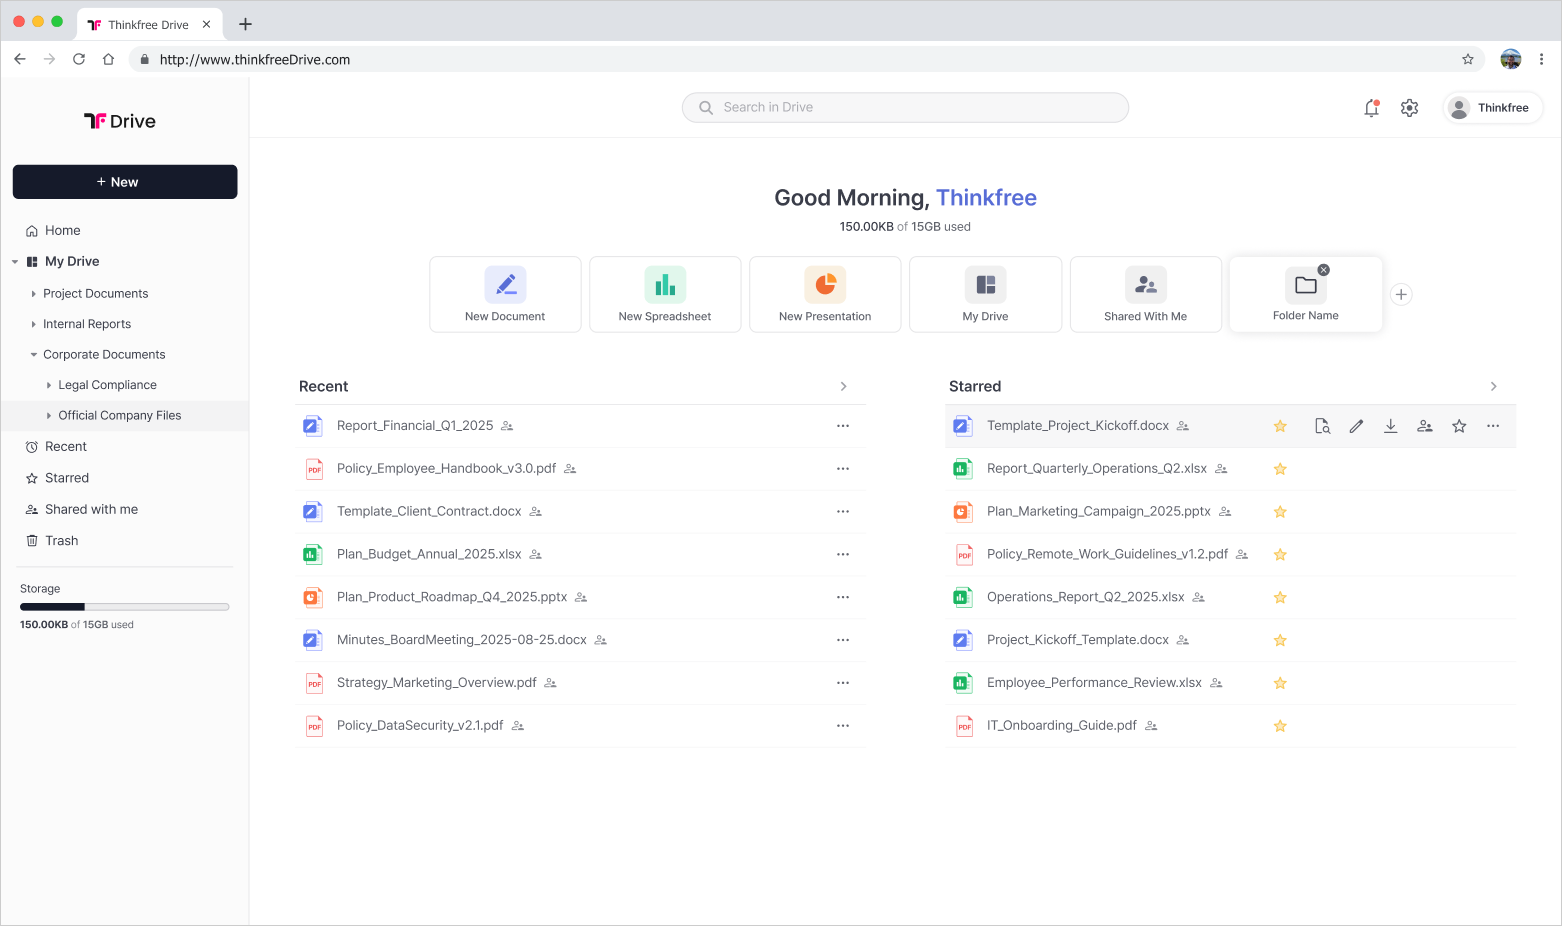Click the New Document tile
This screenshot has height=926, width=1562.
505,294
